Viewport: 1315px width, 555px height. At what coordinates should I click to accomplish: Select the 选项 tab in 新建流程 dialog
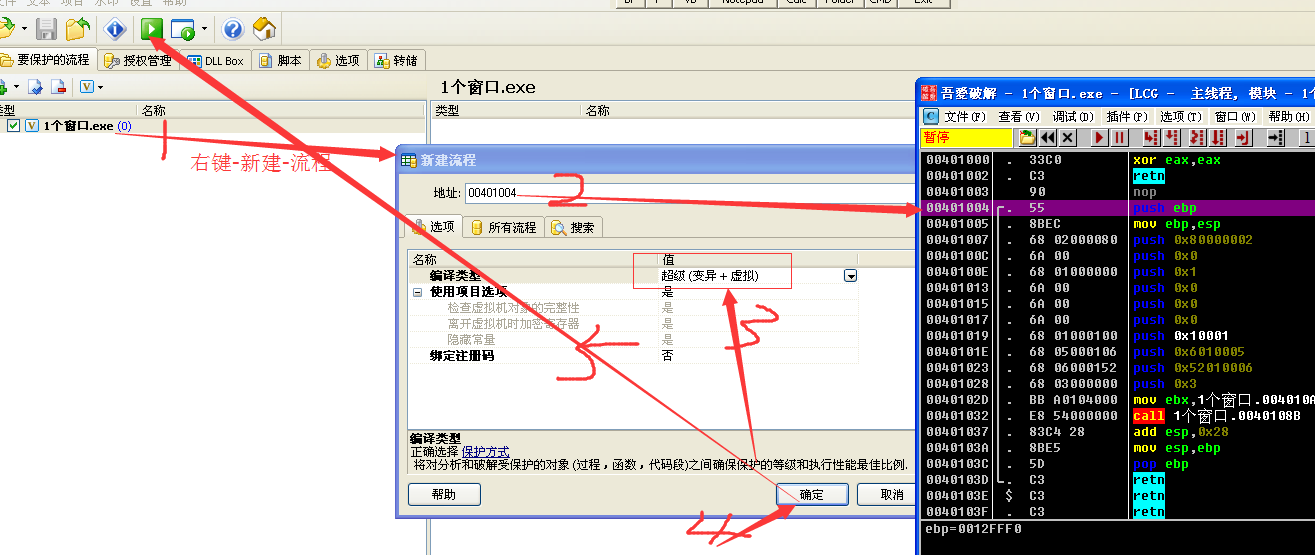434,227
